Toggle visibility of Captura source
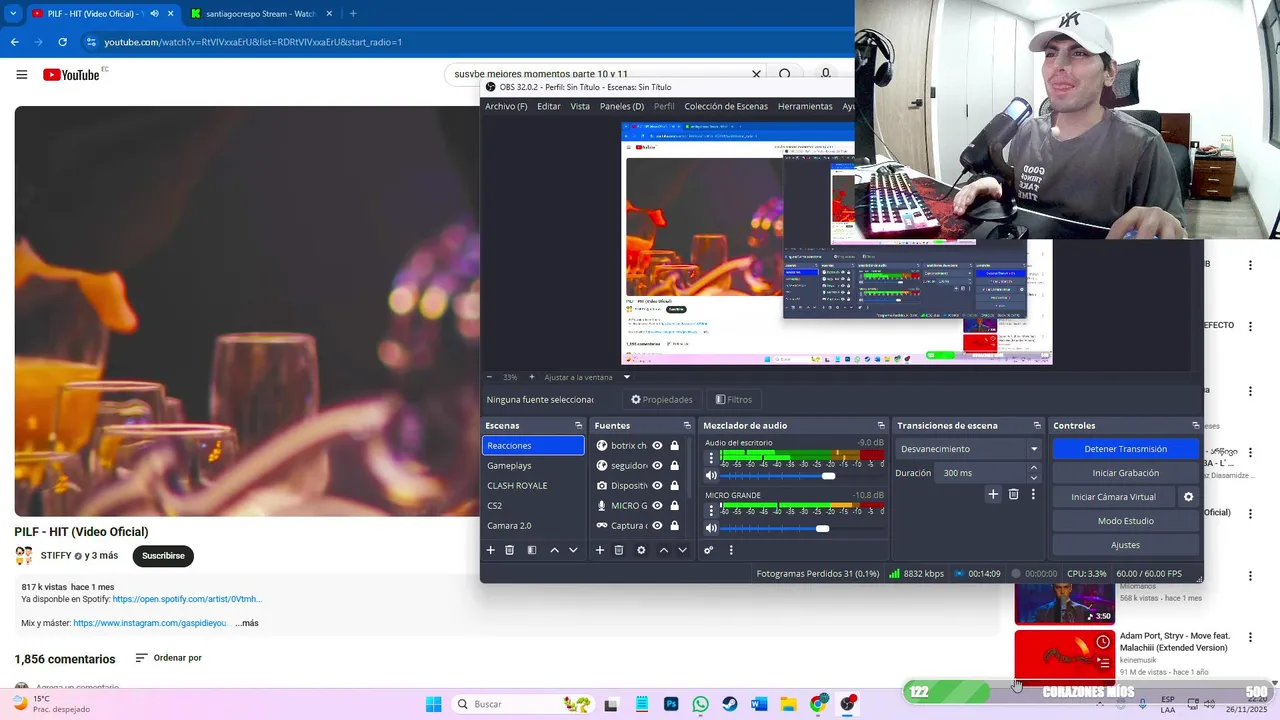Image resolution: width=1280 pixels, height=720 pixels. [x=657, y=526]
